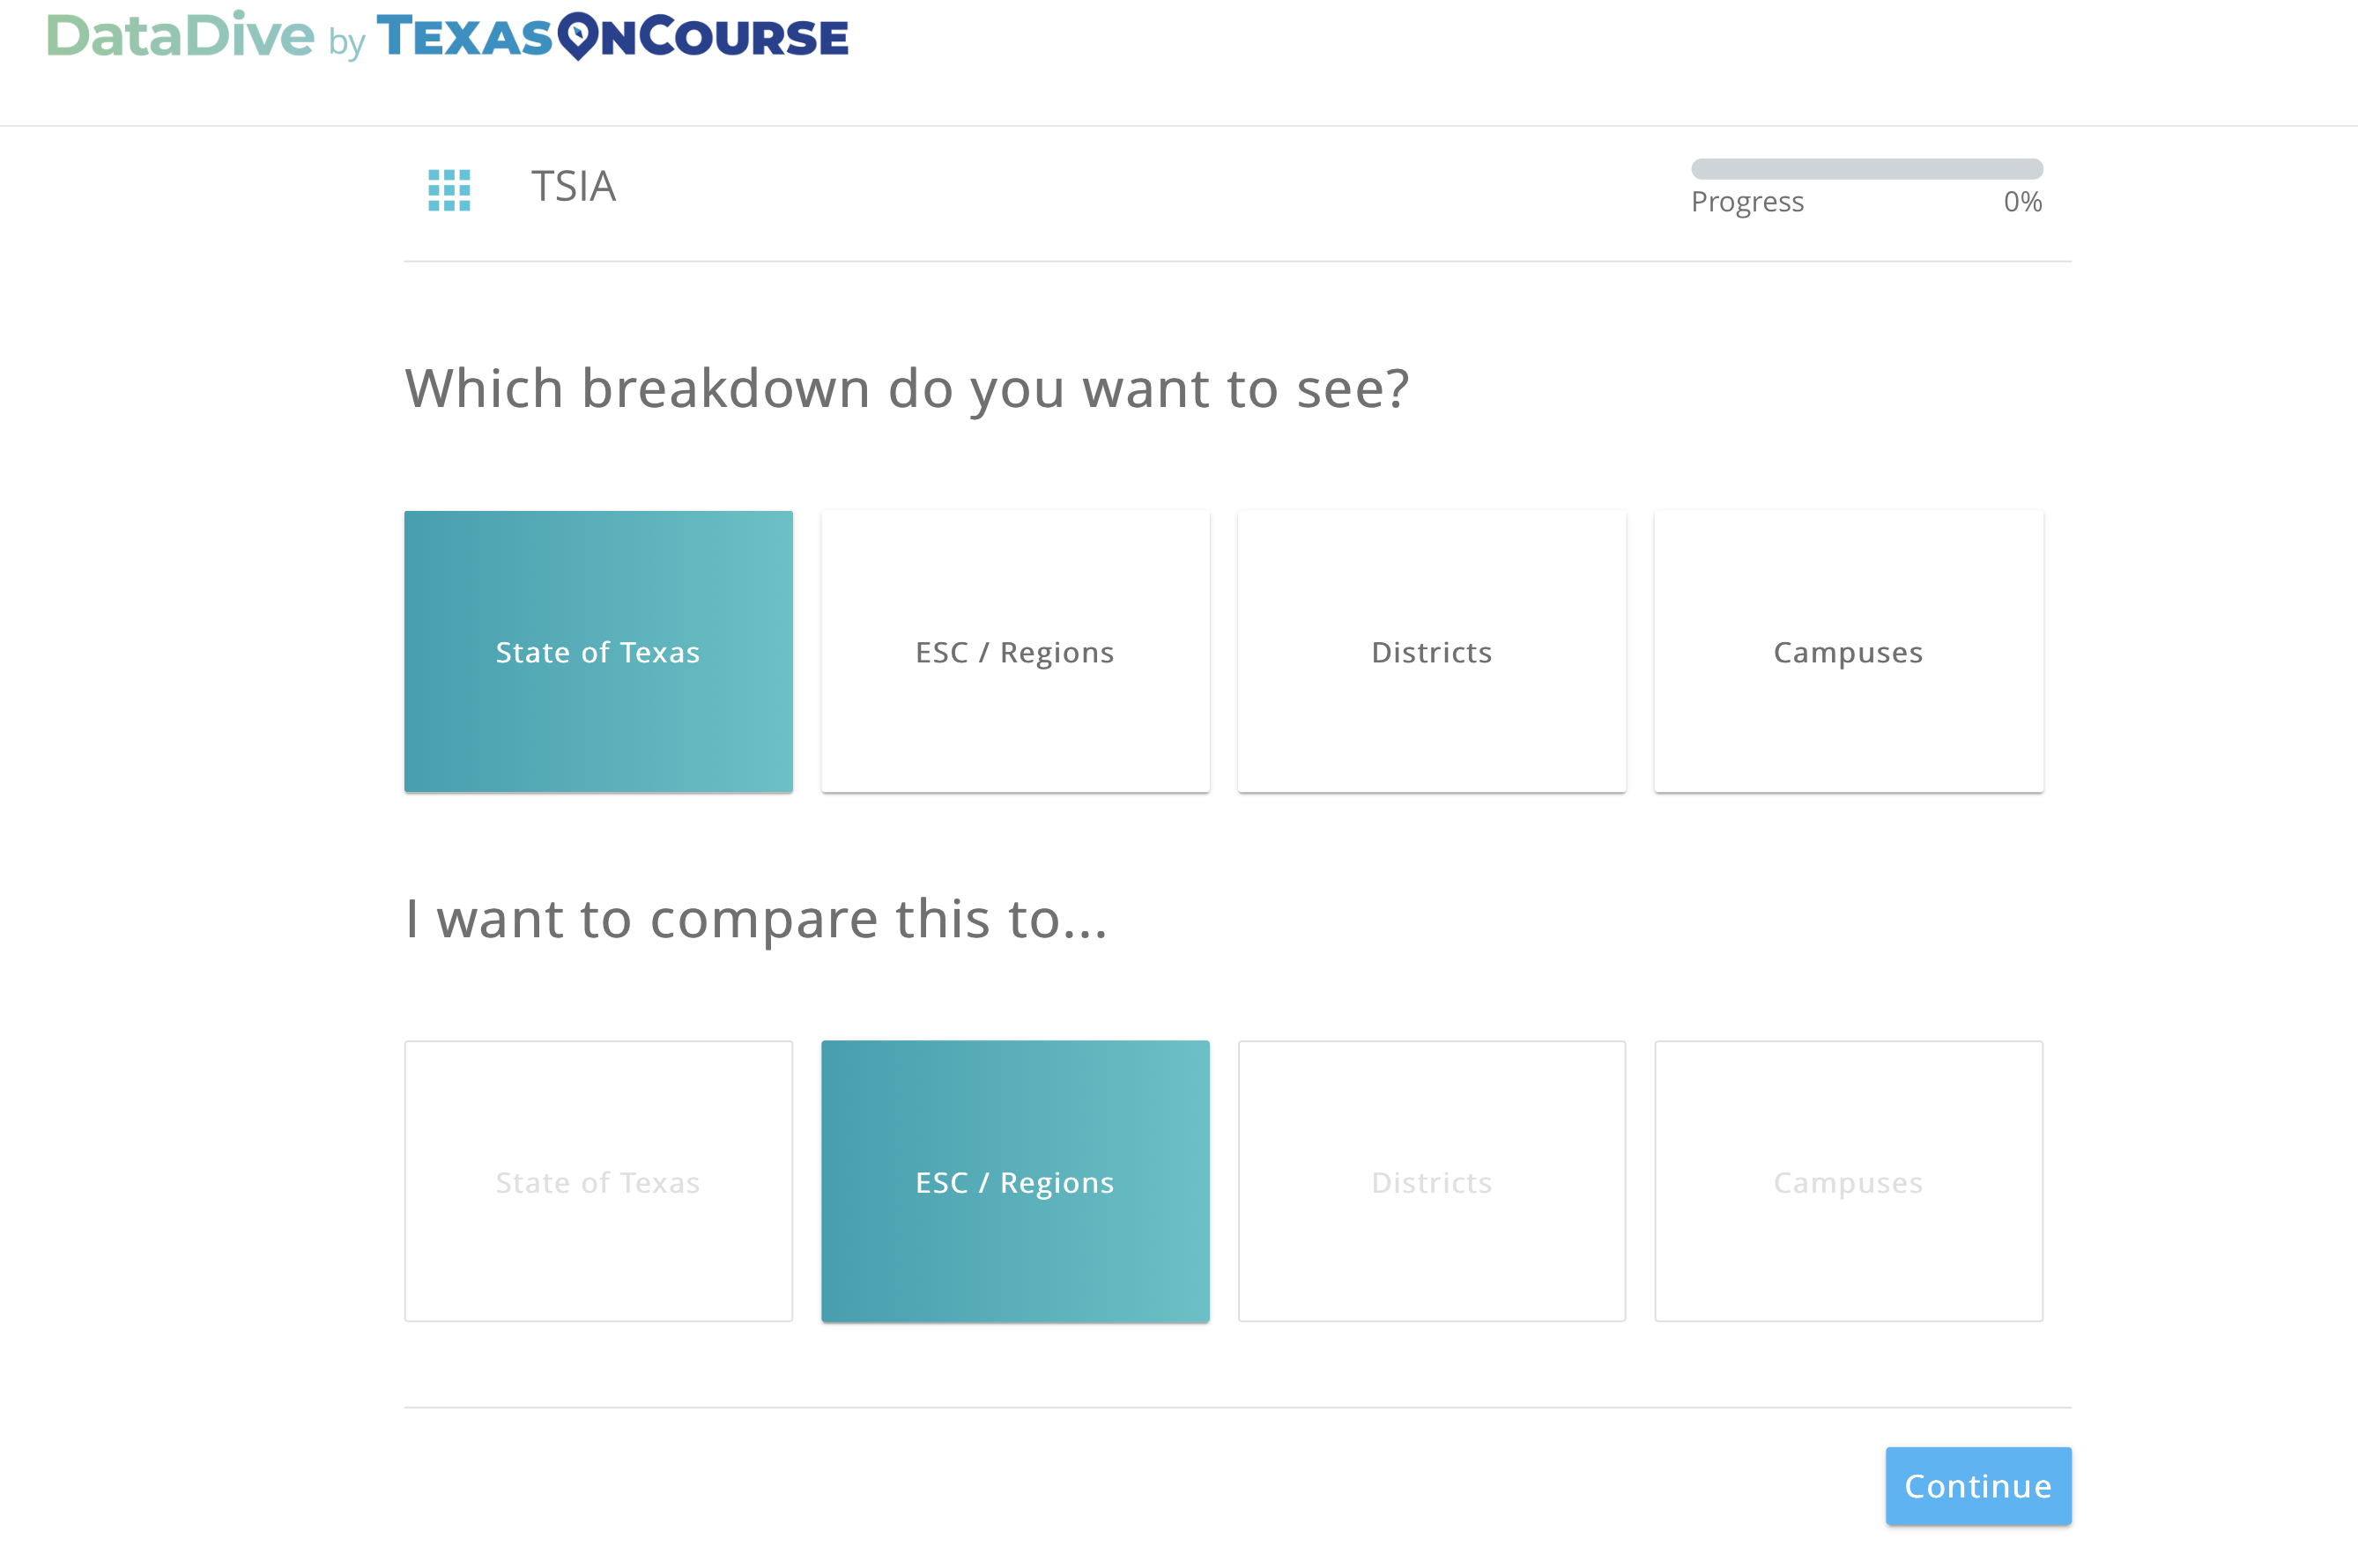
Task: Select ESC / Regions comparison tile
Action: (x=1015, y=1181)
